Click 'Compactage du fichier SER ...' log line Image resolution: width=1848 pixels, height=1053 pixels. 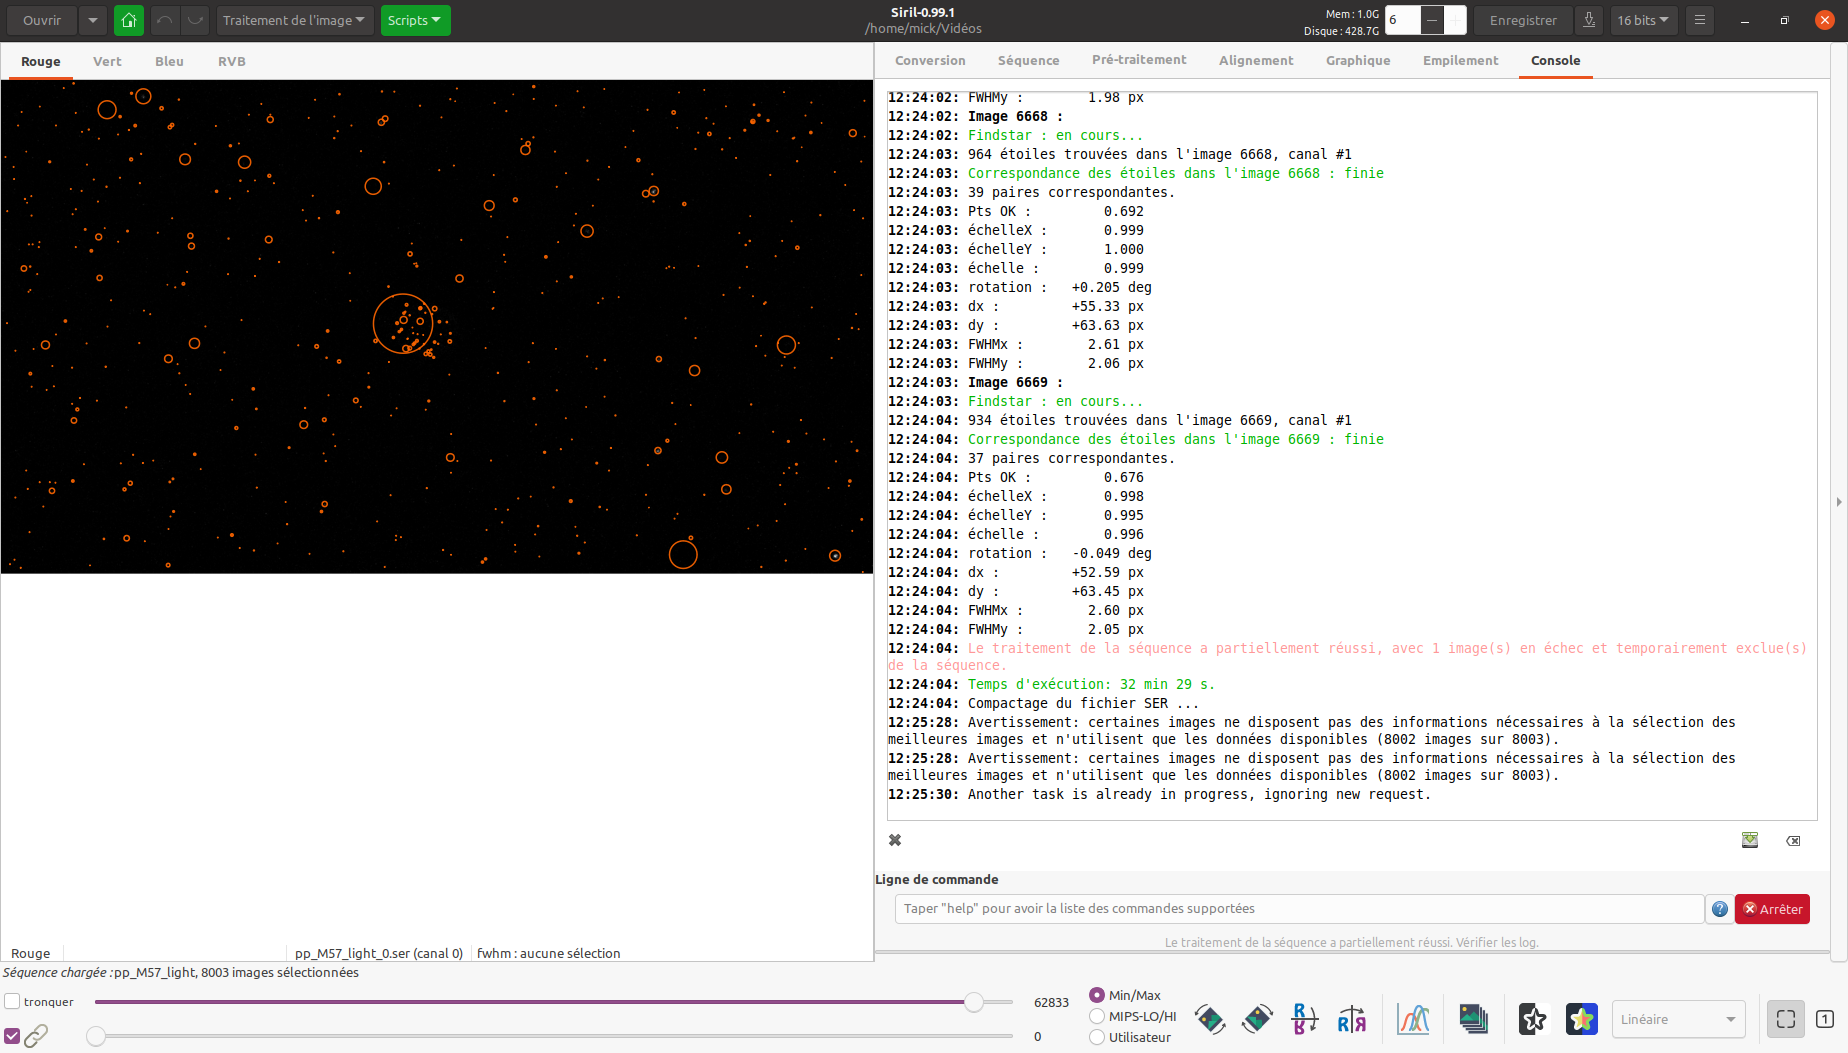pos(1083,703)
